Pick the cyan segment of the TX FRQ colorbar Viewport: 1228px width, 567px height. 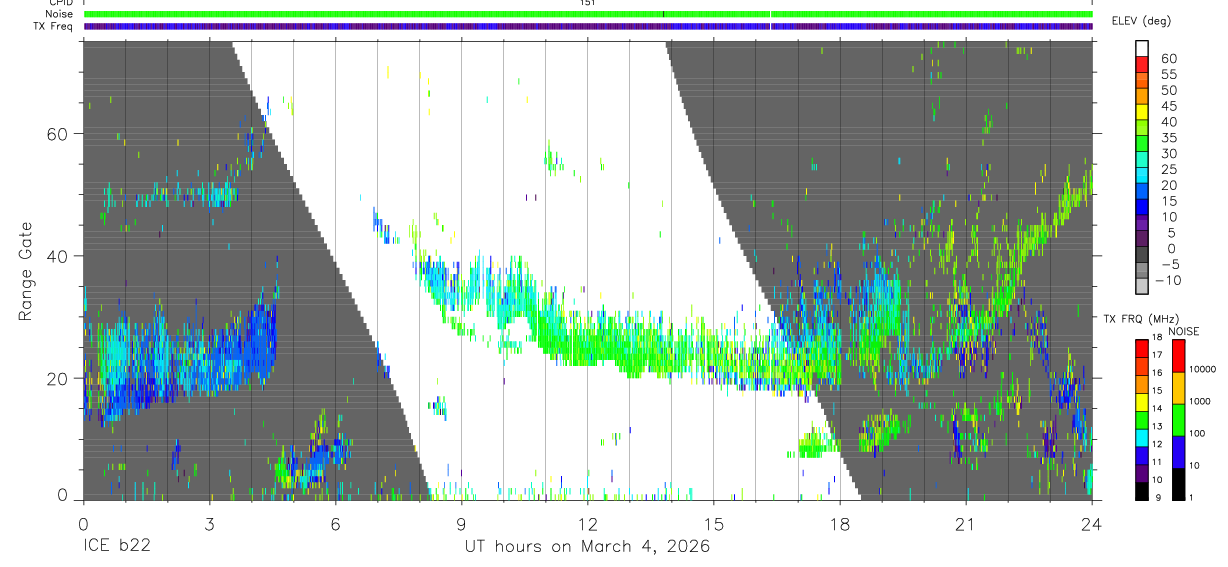pyautogui.click(x=1143, y=438)
